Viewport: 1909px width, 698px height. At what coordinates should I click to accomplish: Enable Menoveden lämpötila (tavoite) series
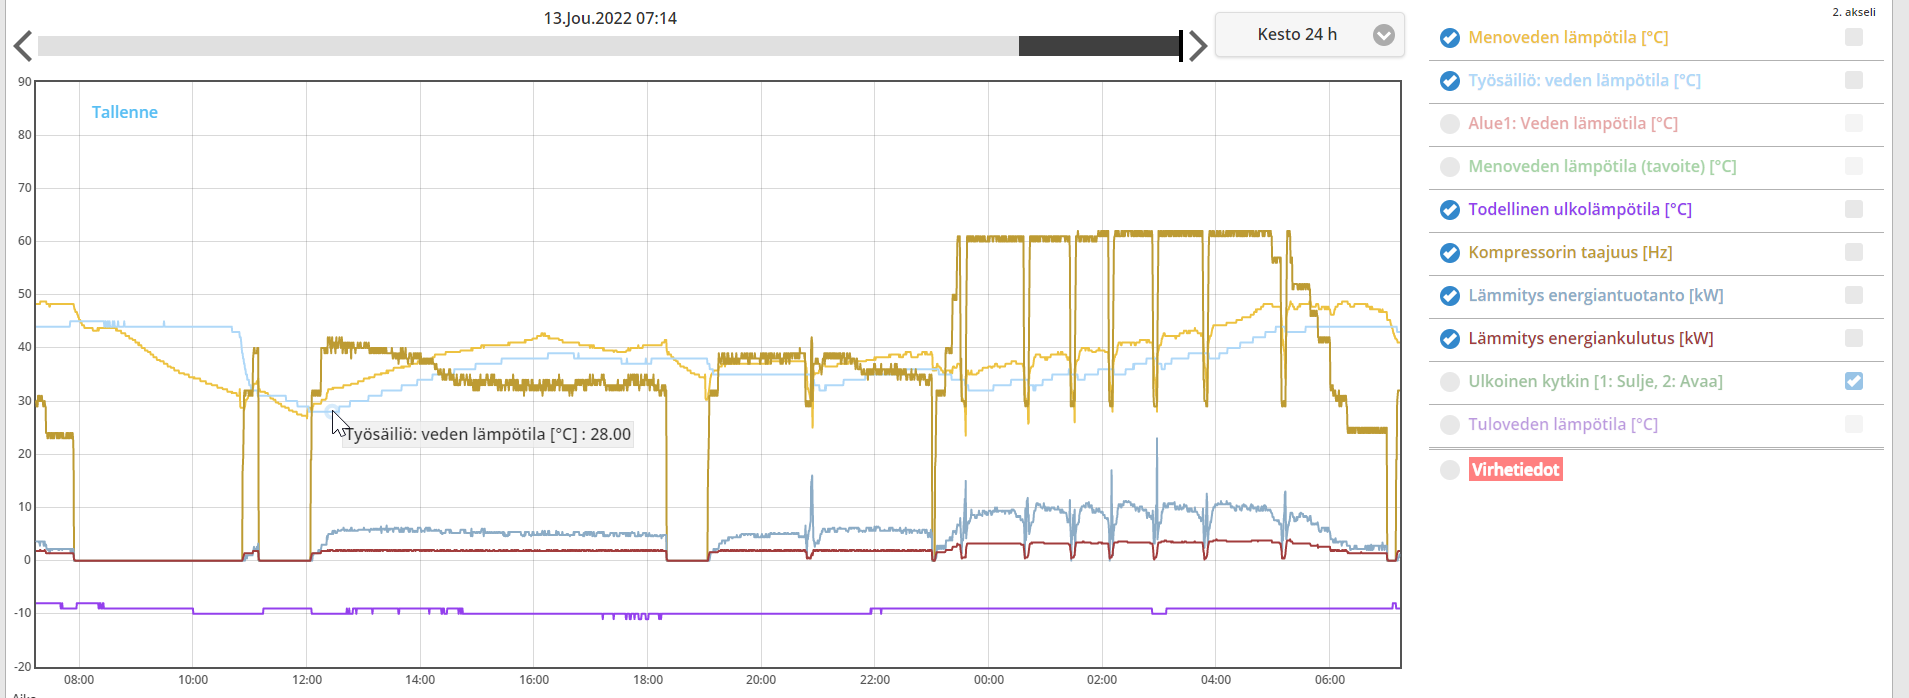point(1449,167)
